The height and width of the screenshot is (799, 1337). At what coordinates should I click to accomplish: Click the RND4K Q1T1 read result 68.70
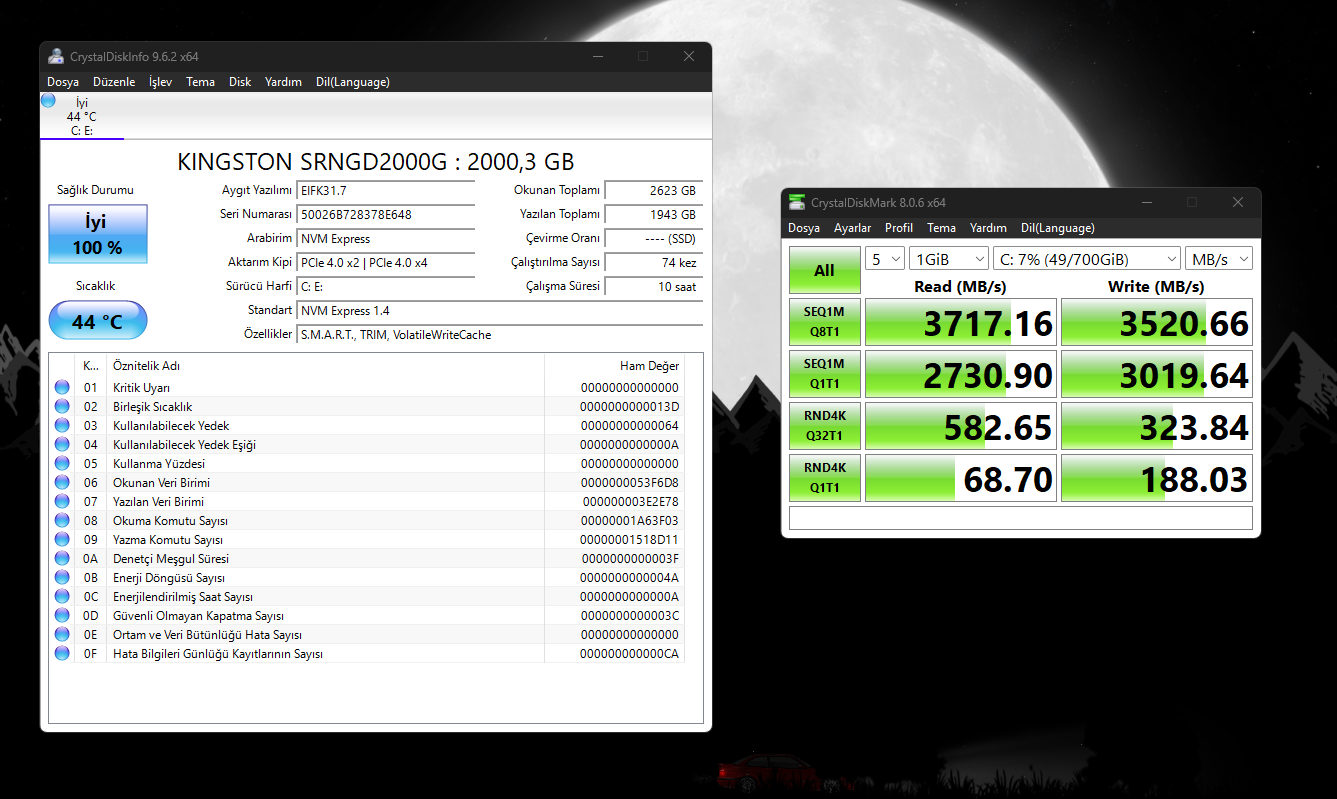point(960,478)
